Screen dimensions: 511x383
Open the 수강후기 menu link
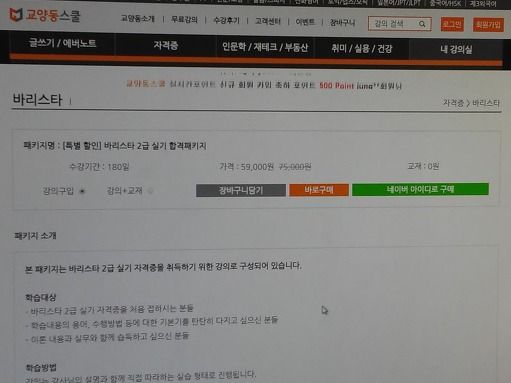226,21
